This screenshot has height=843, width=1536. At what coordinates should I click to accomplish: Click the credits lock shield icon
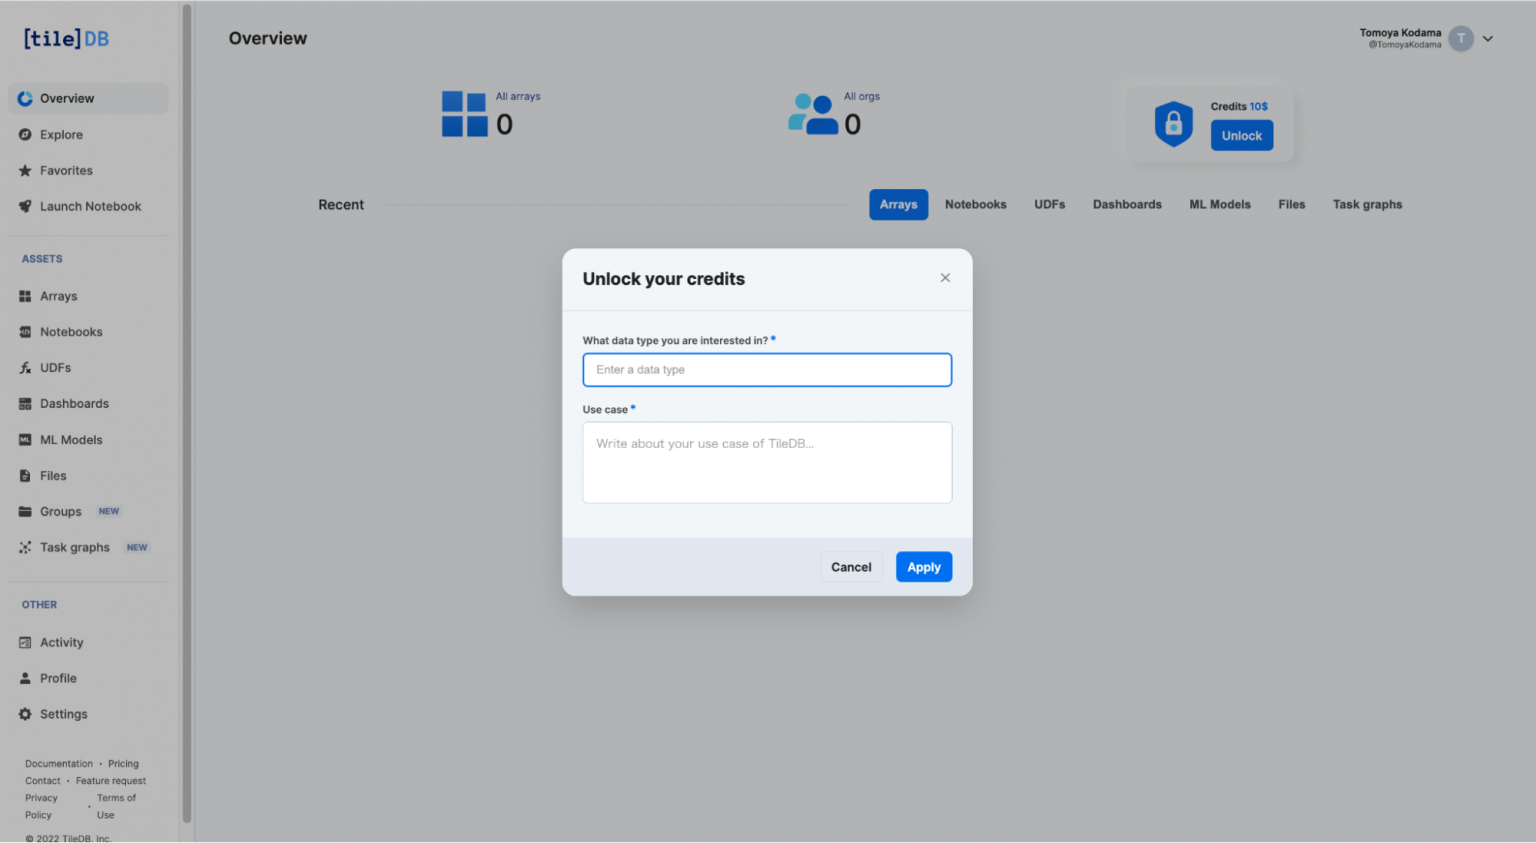[x=1174, y=124]
